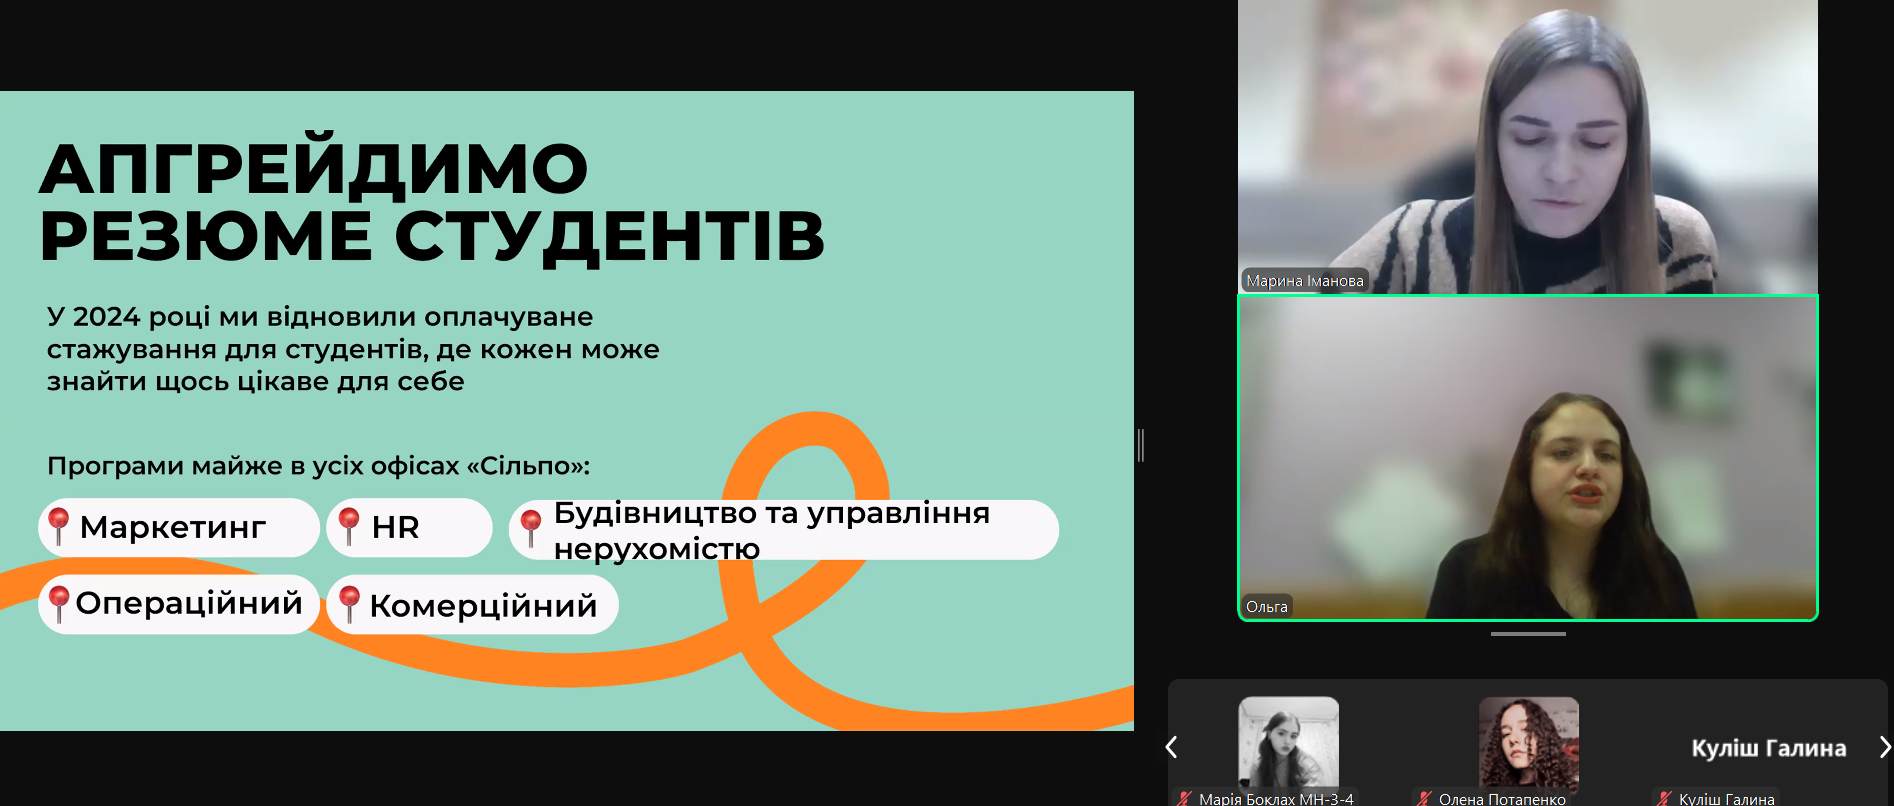Click the red pin next to Комерційний
Screen dimensions: 1894x806
coord(348,603)
